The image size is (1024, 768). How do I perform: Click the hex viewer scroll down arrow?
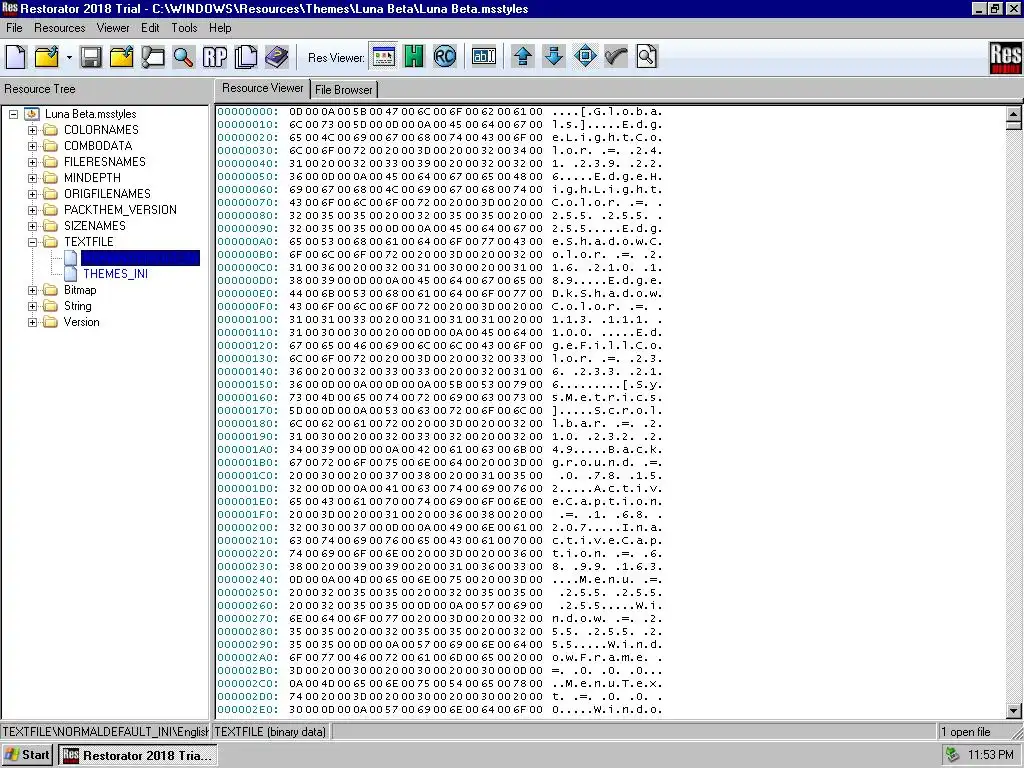1014,711
